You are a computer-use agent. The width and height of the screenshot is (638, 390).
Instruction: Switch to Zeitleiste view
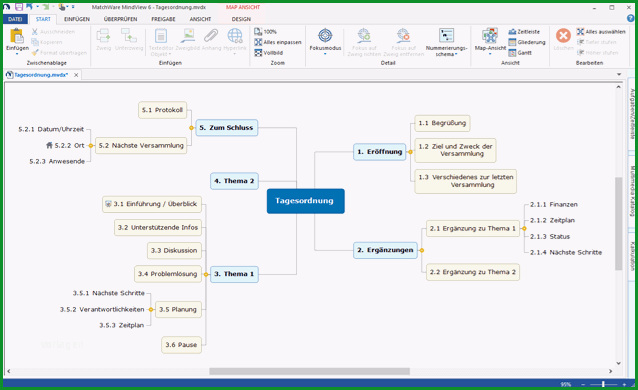tap(524, 31)
